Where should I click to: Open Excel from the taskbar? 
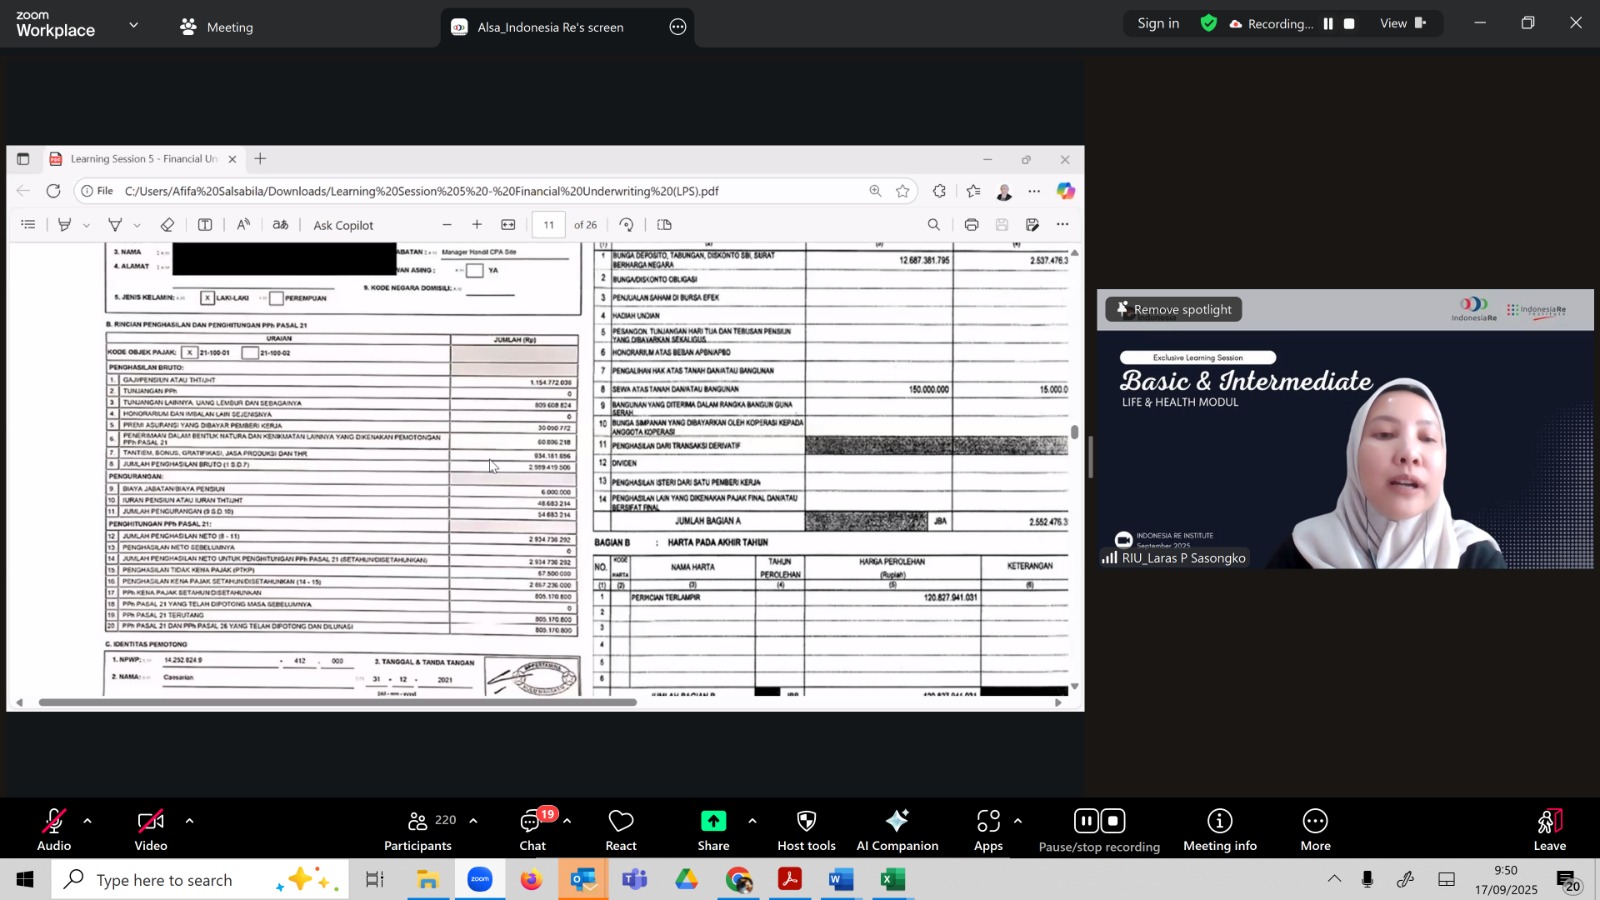pyautogui.click(x=892, y=880)
